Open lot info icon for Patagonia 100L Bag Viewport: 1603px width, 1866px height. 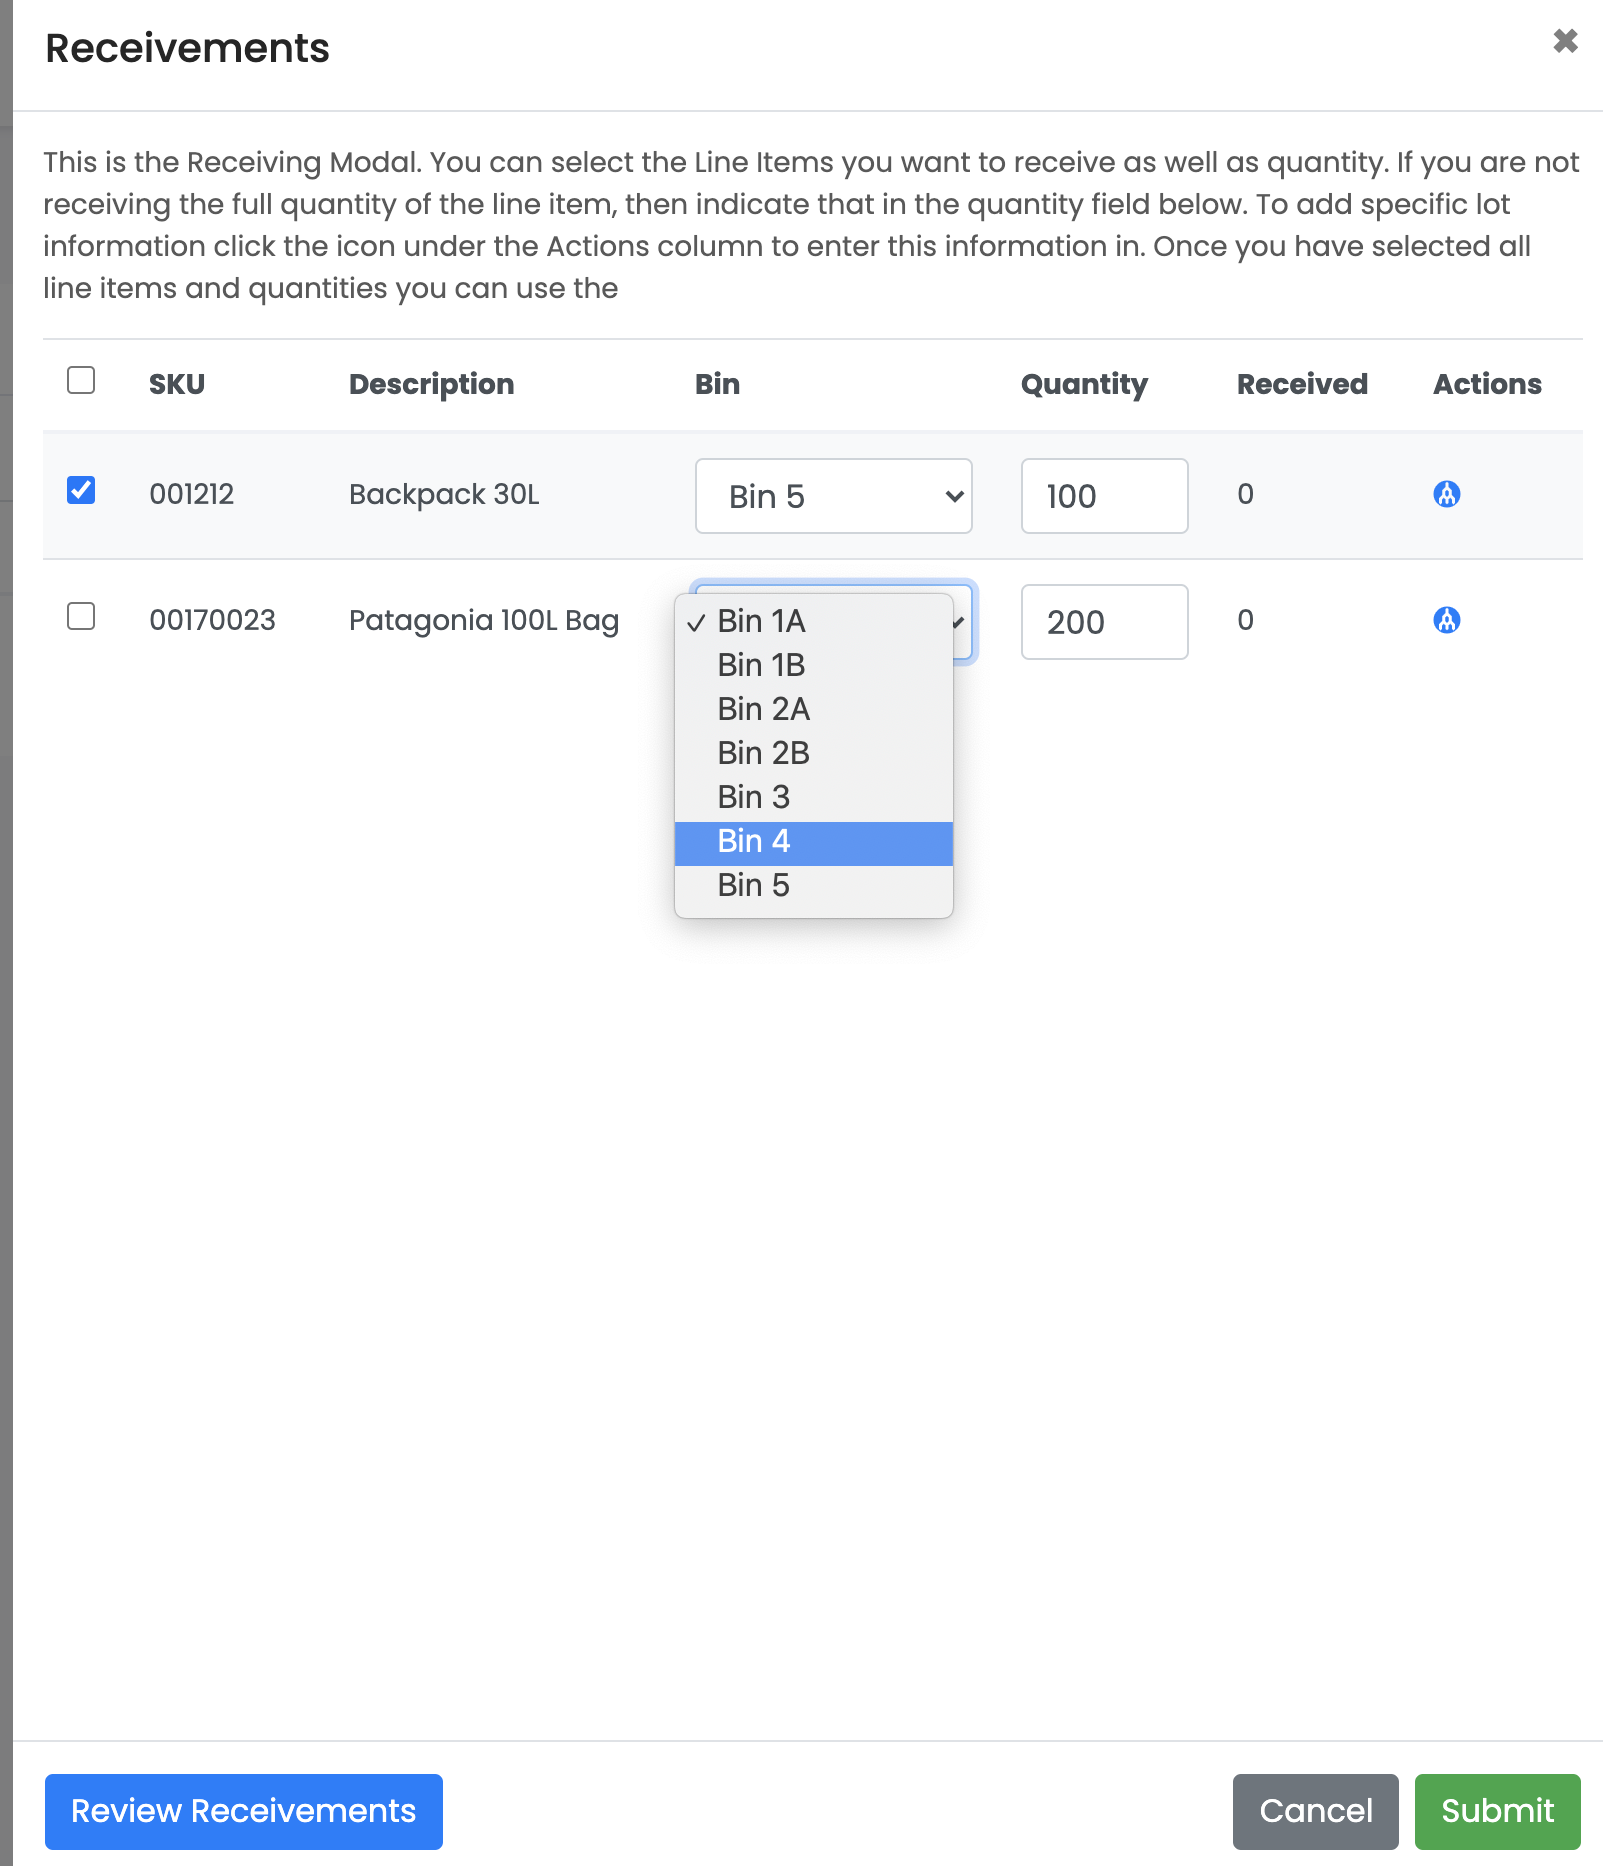coord(1446,620)
